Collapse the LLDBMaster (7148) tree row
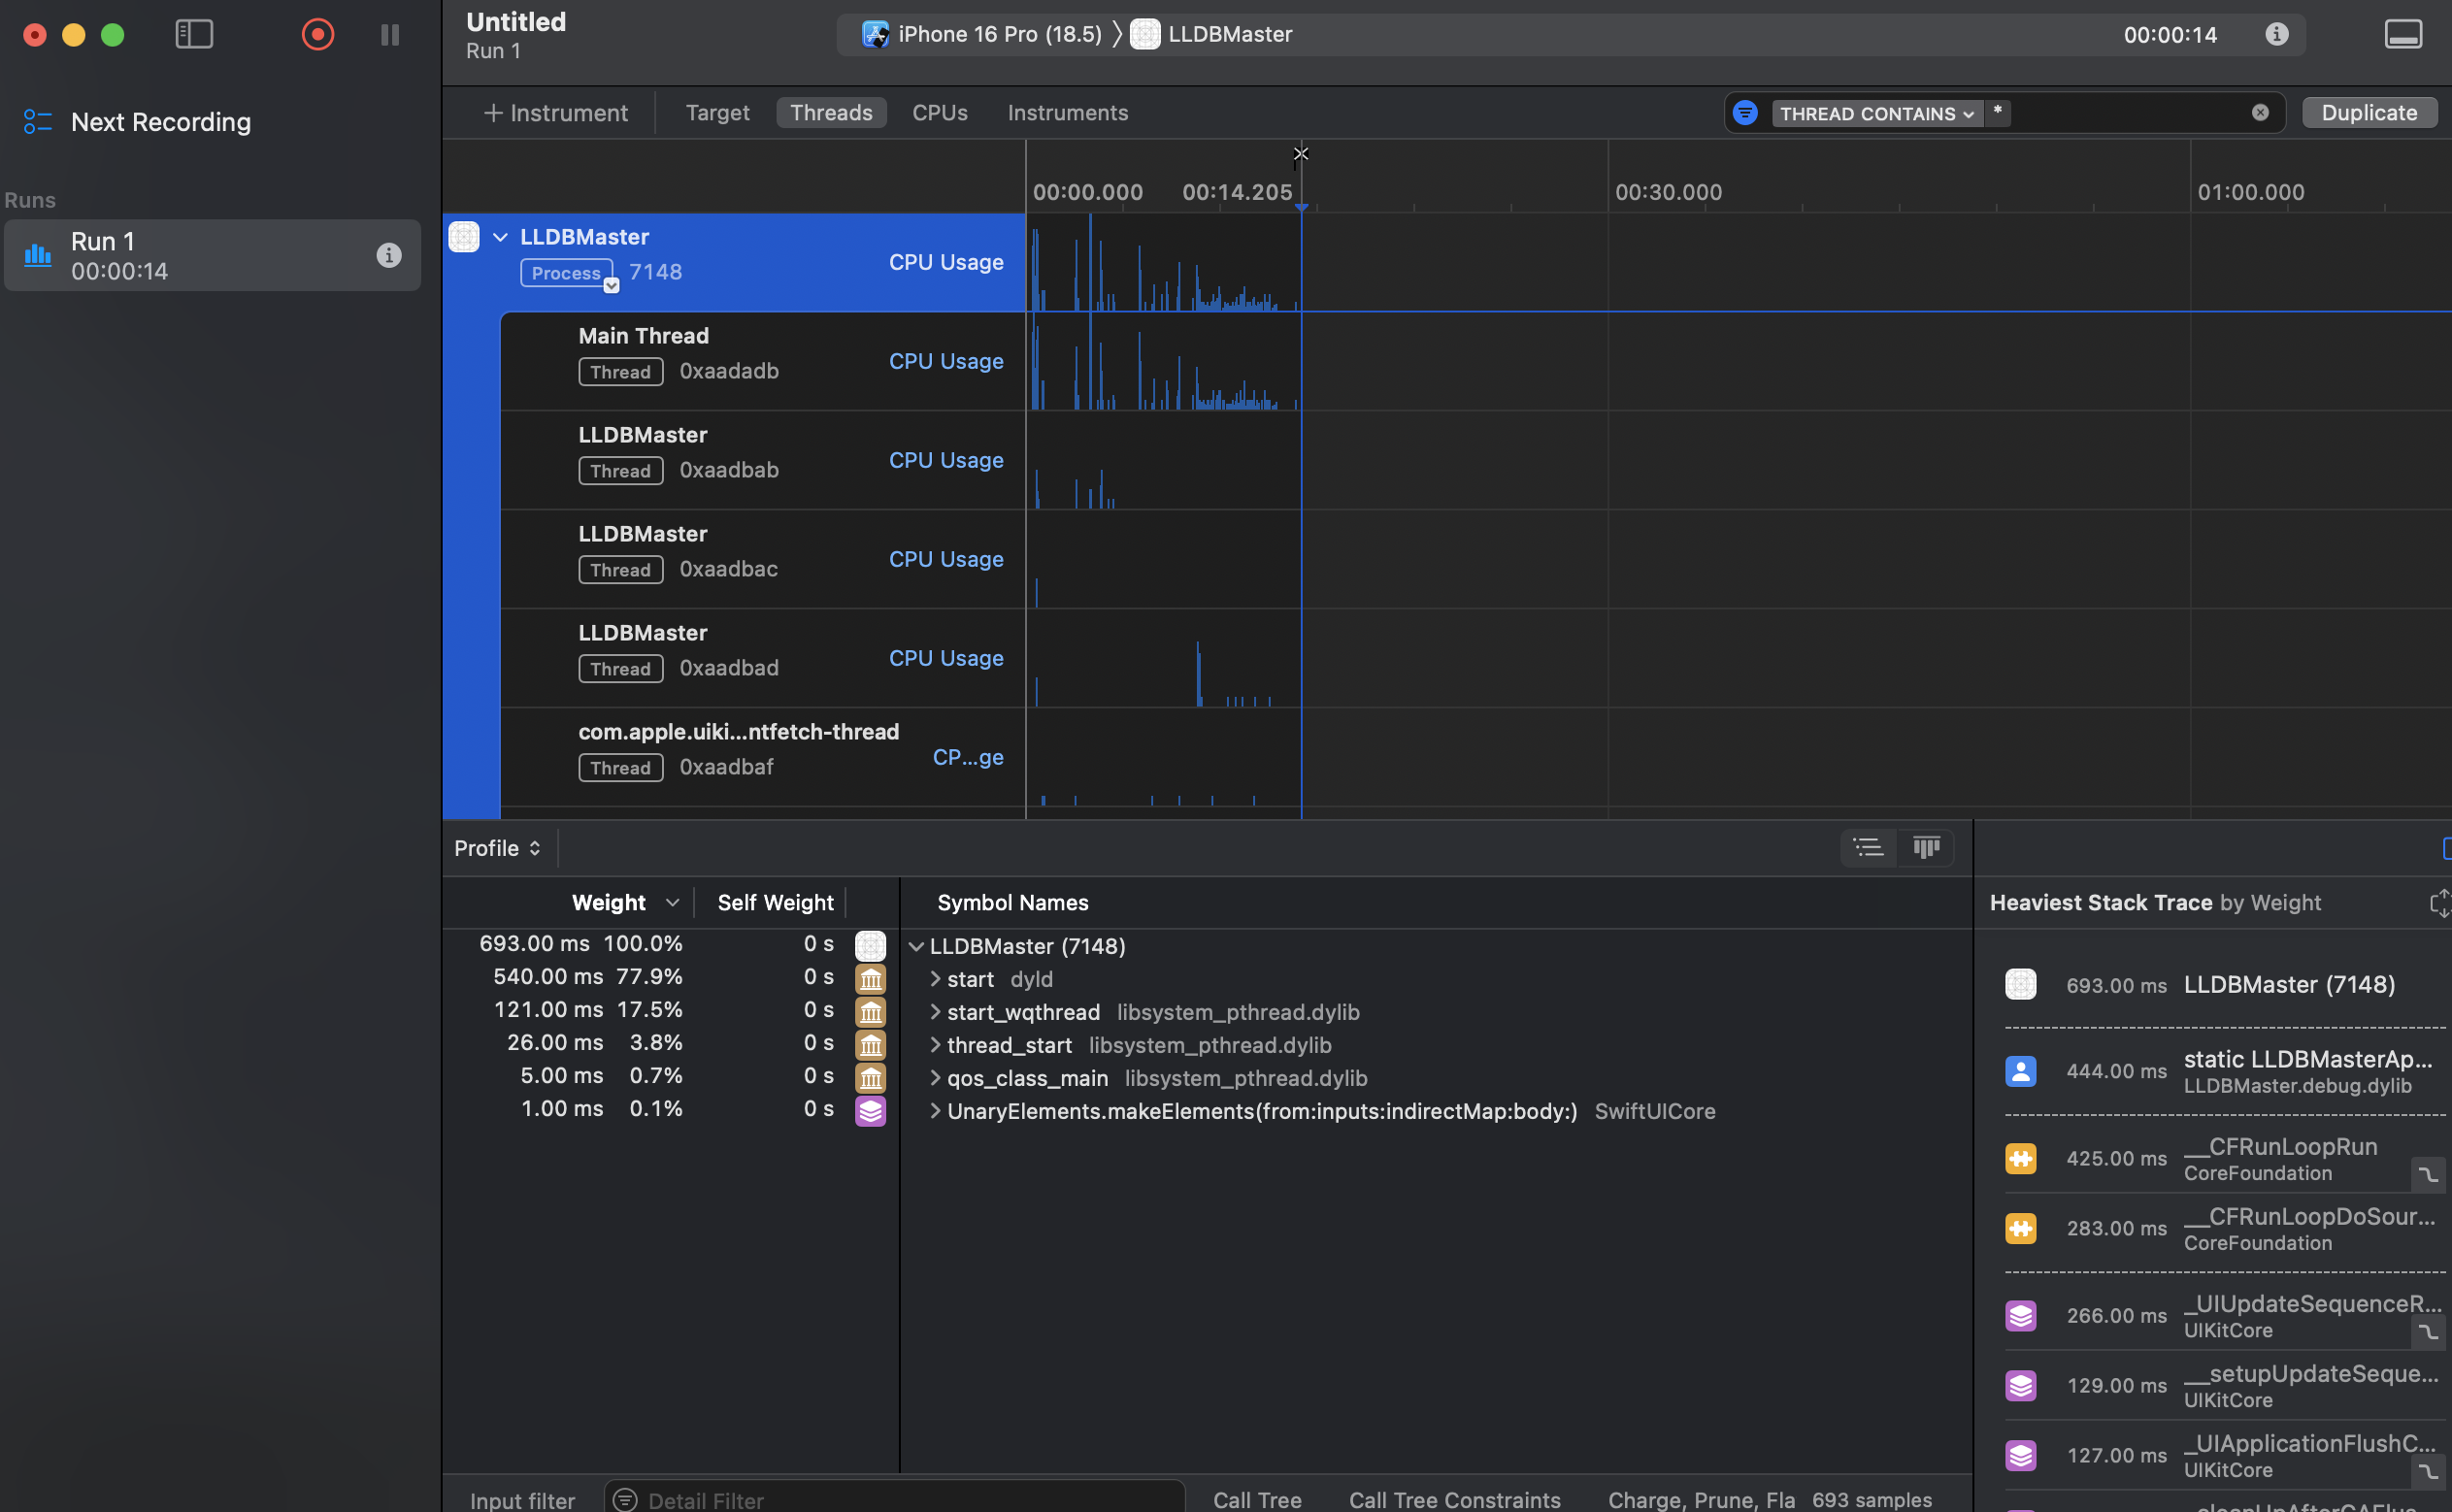This screenshot has width=2452, height=1512. (x=916, y=946)
